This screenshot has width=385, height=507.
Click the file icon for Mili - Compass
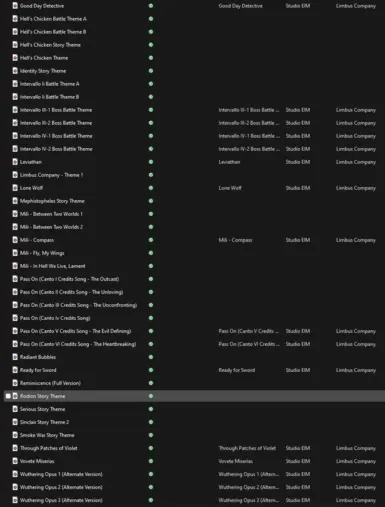15,240
